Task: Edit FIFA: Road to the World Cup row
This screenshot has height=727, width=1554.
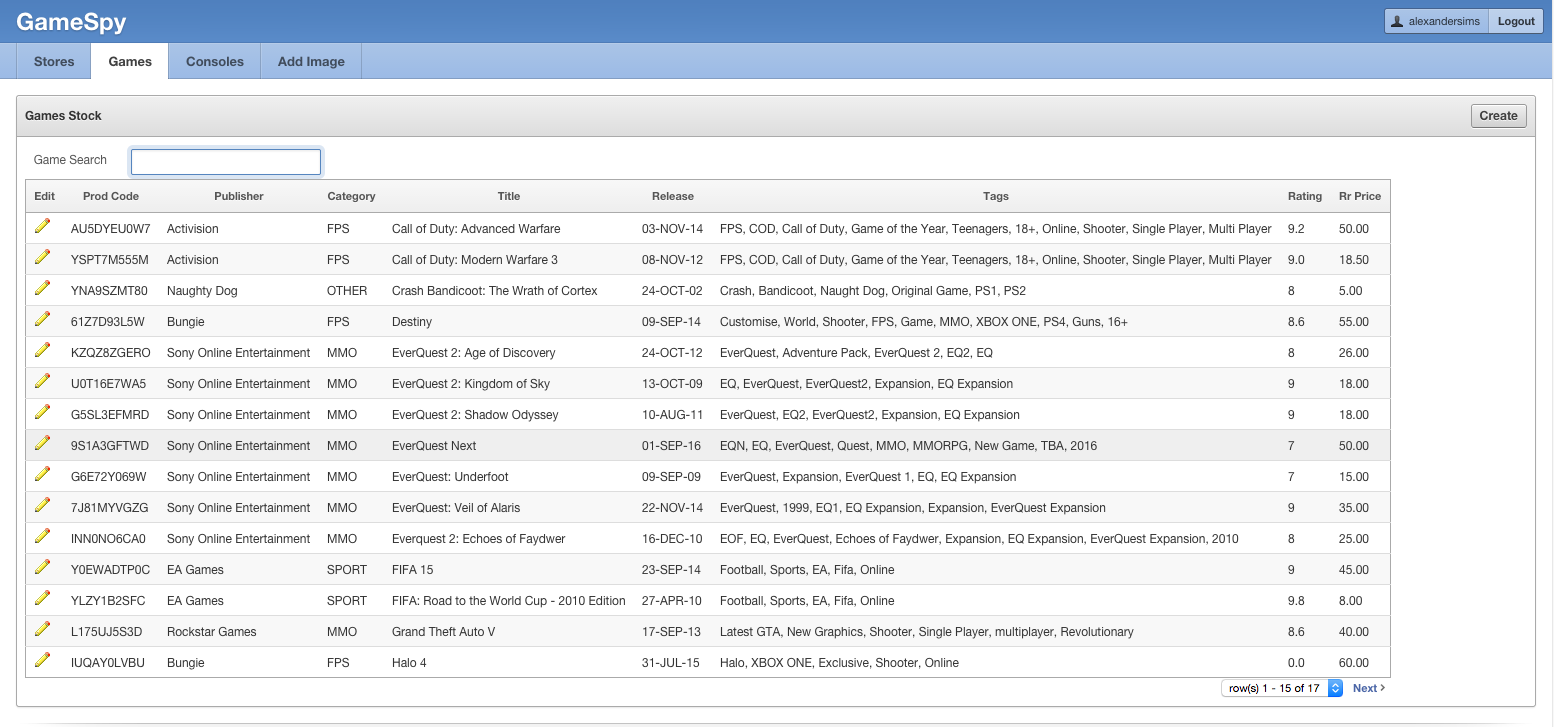Action: click(x=42, y=598)
